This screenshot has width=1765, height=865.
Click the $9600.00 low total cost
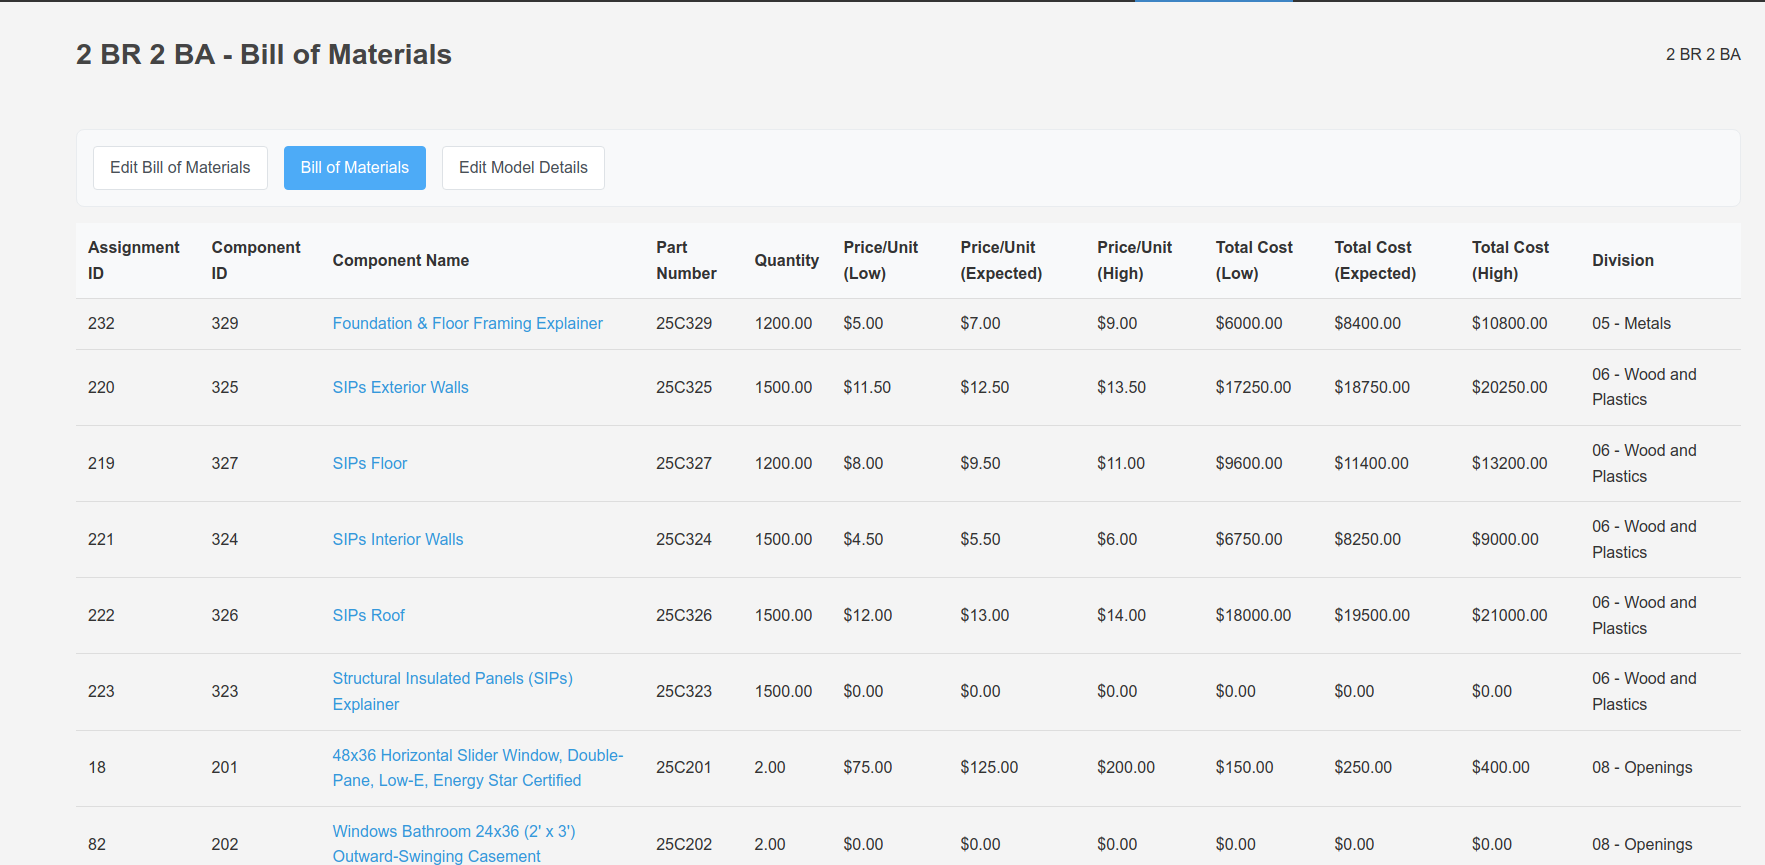[1249, 464]
